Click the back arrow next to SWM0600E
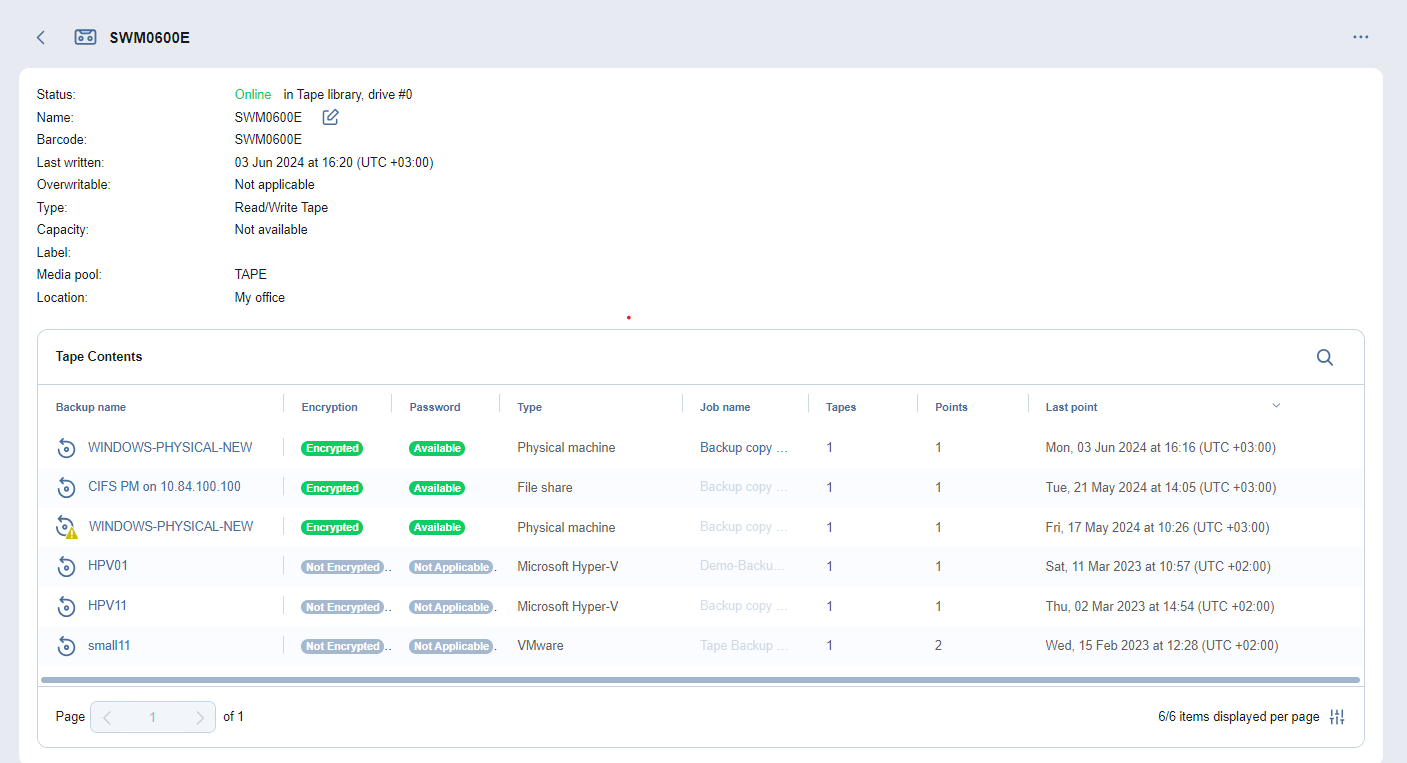Viewport: 1407px width, 763px height. coord(41,37)
